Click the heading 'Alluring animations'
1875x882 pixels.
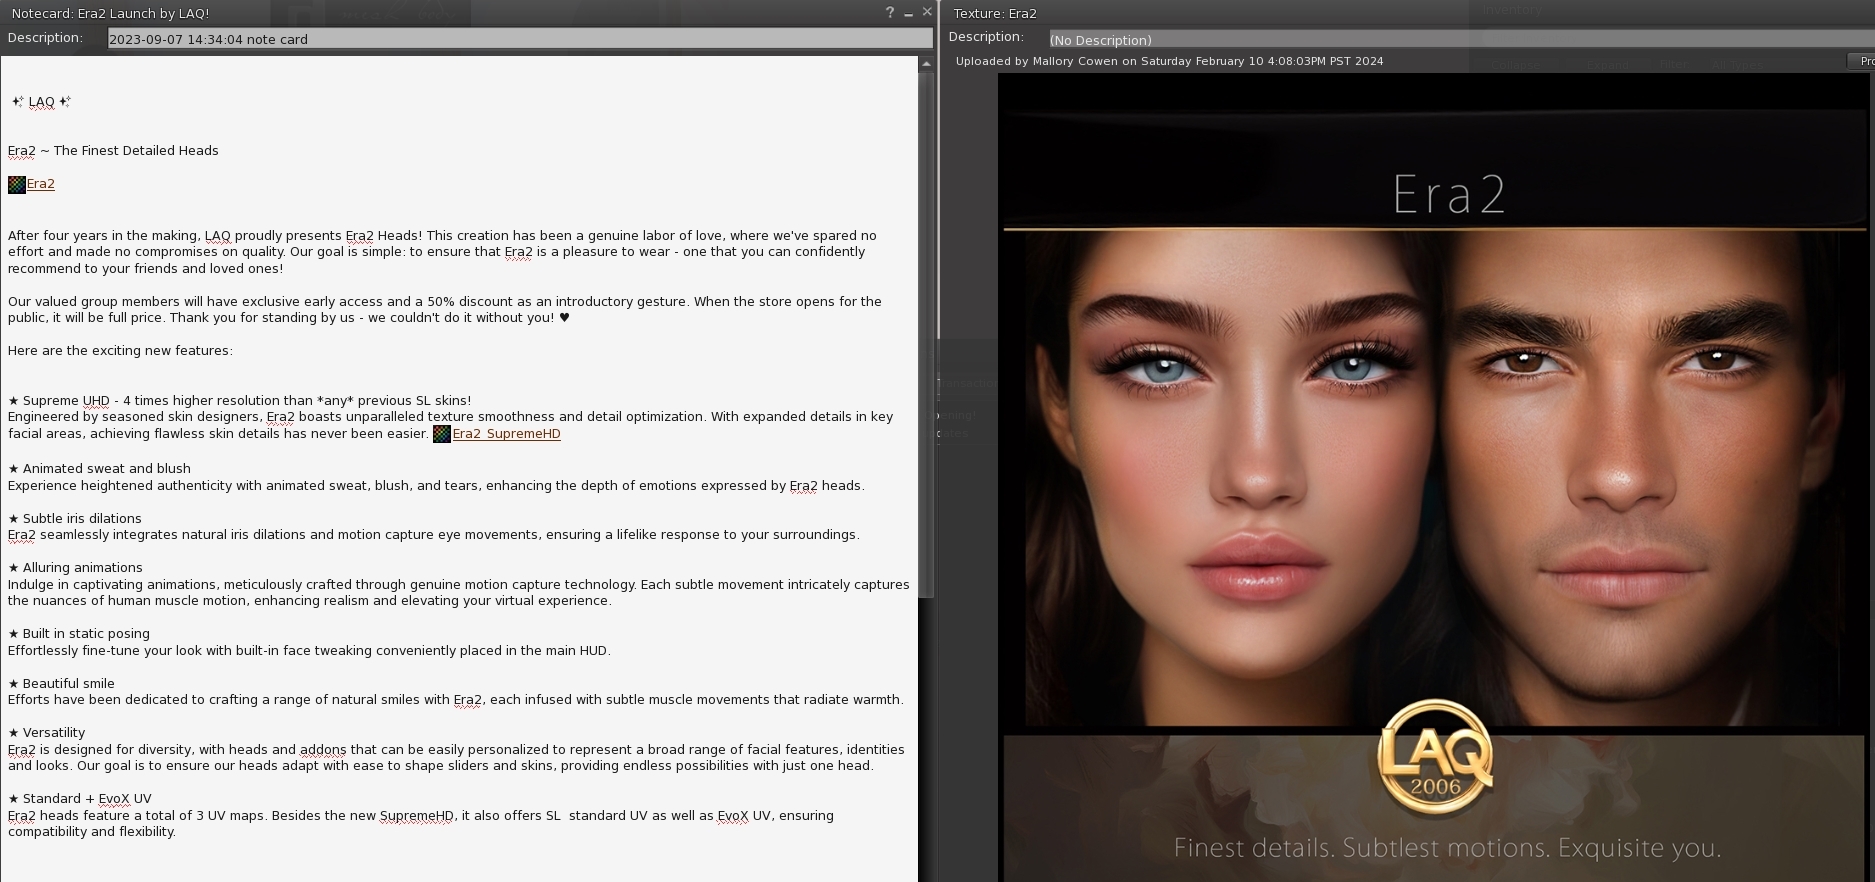[75, 568]
